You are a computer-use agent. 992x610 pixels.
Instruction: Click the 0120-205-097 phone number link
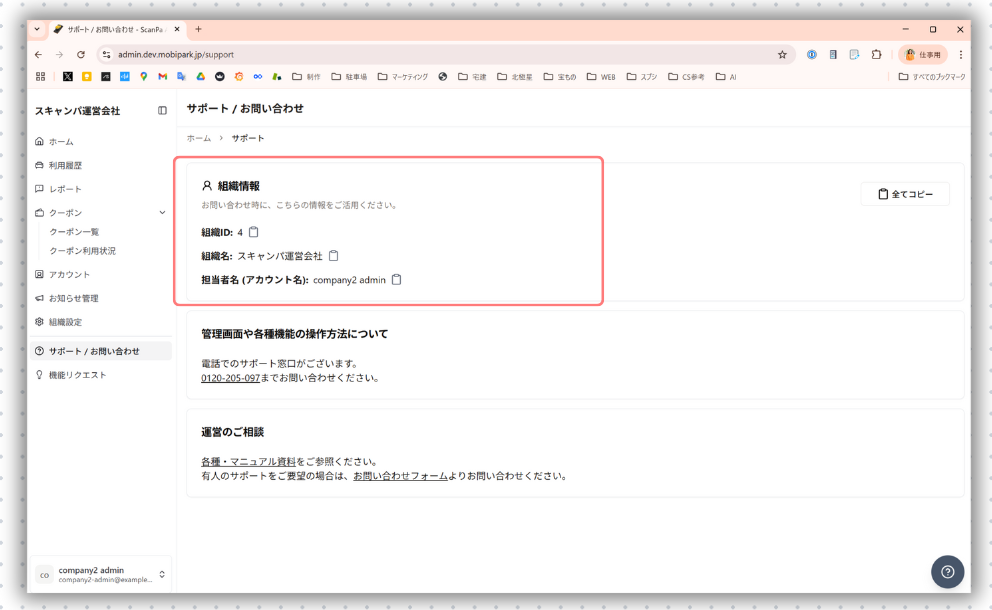pos(230,379)
